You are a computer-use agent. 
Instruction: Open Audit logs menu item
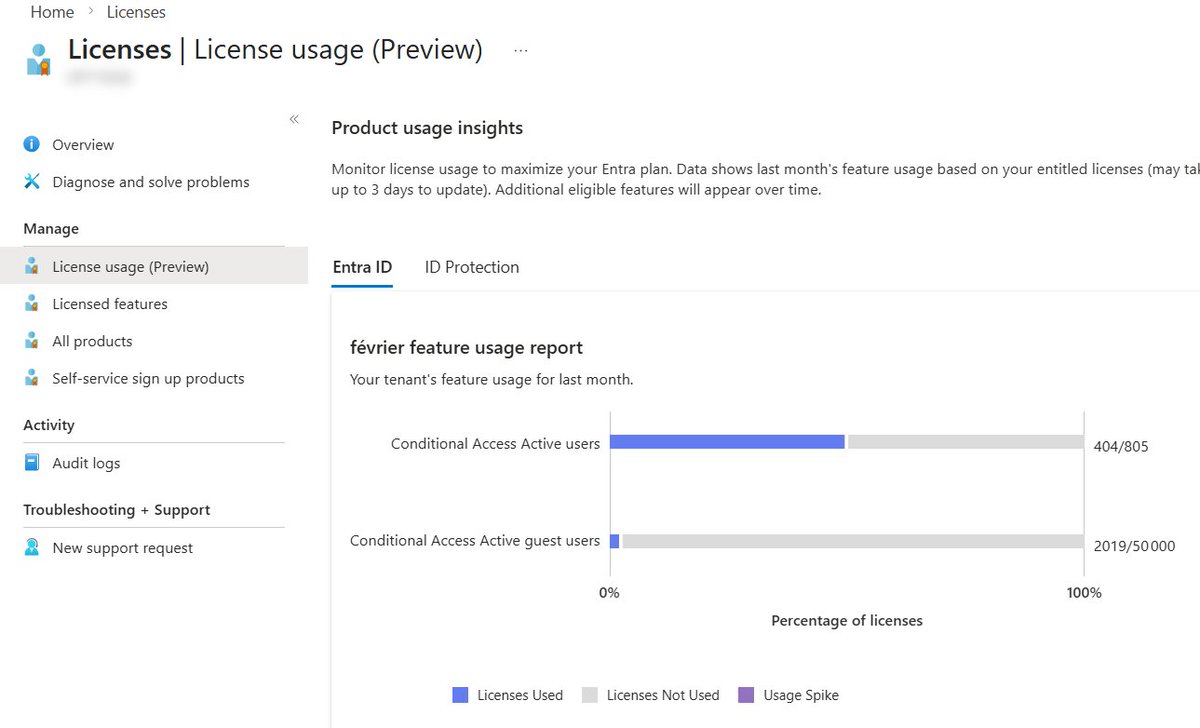86,464
